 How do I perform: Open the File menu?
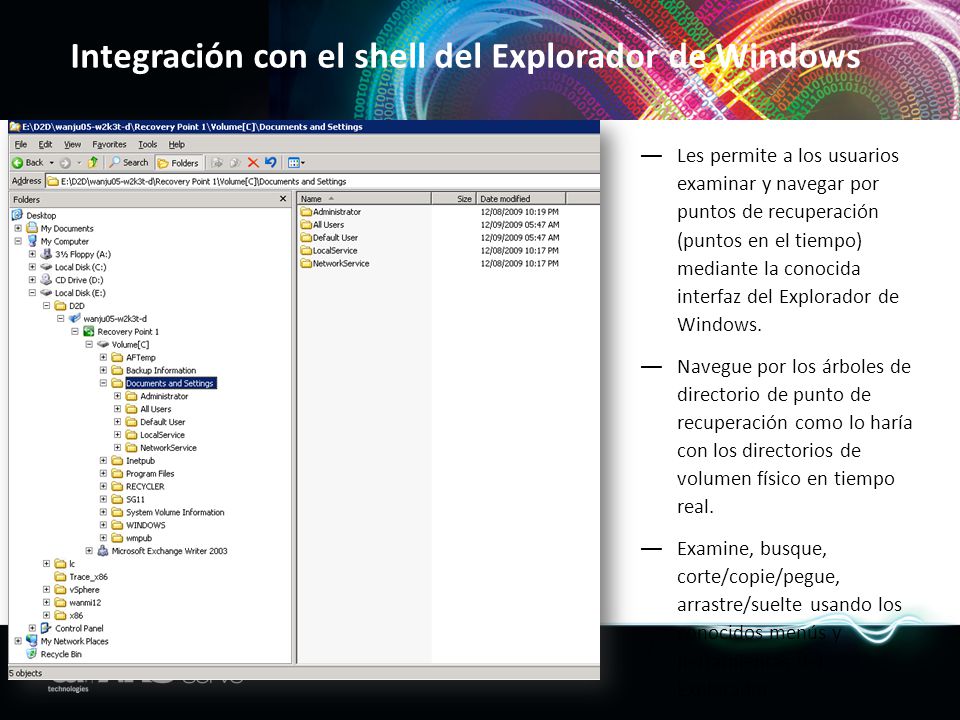point(21,144)
